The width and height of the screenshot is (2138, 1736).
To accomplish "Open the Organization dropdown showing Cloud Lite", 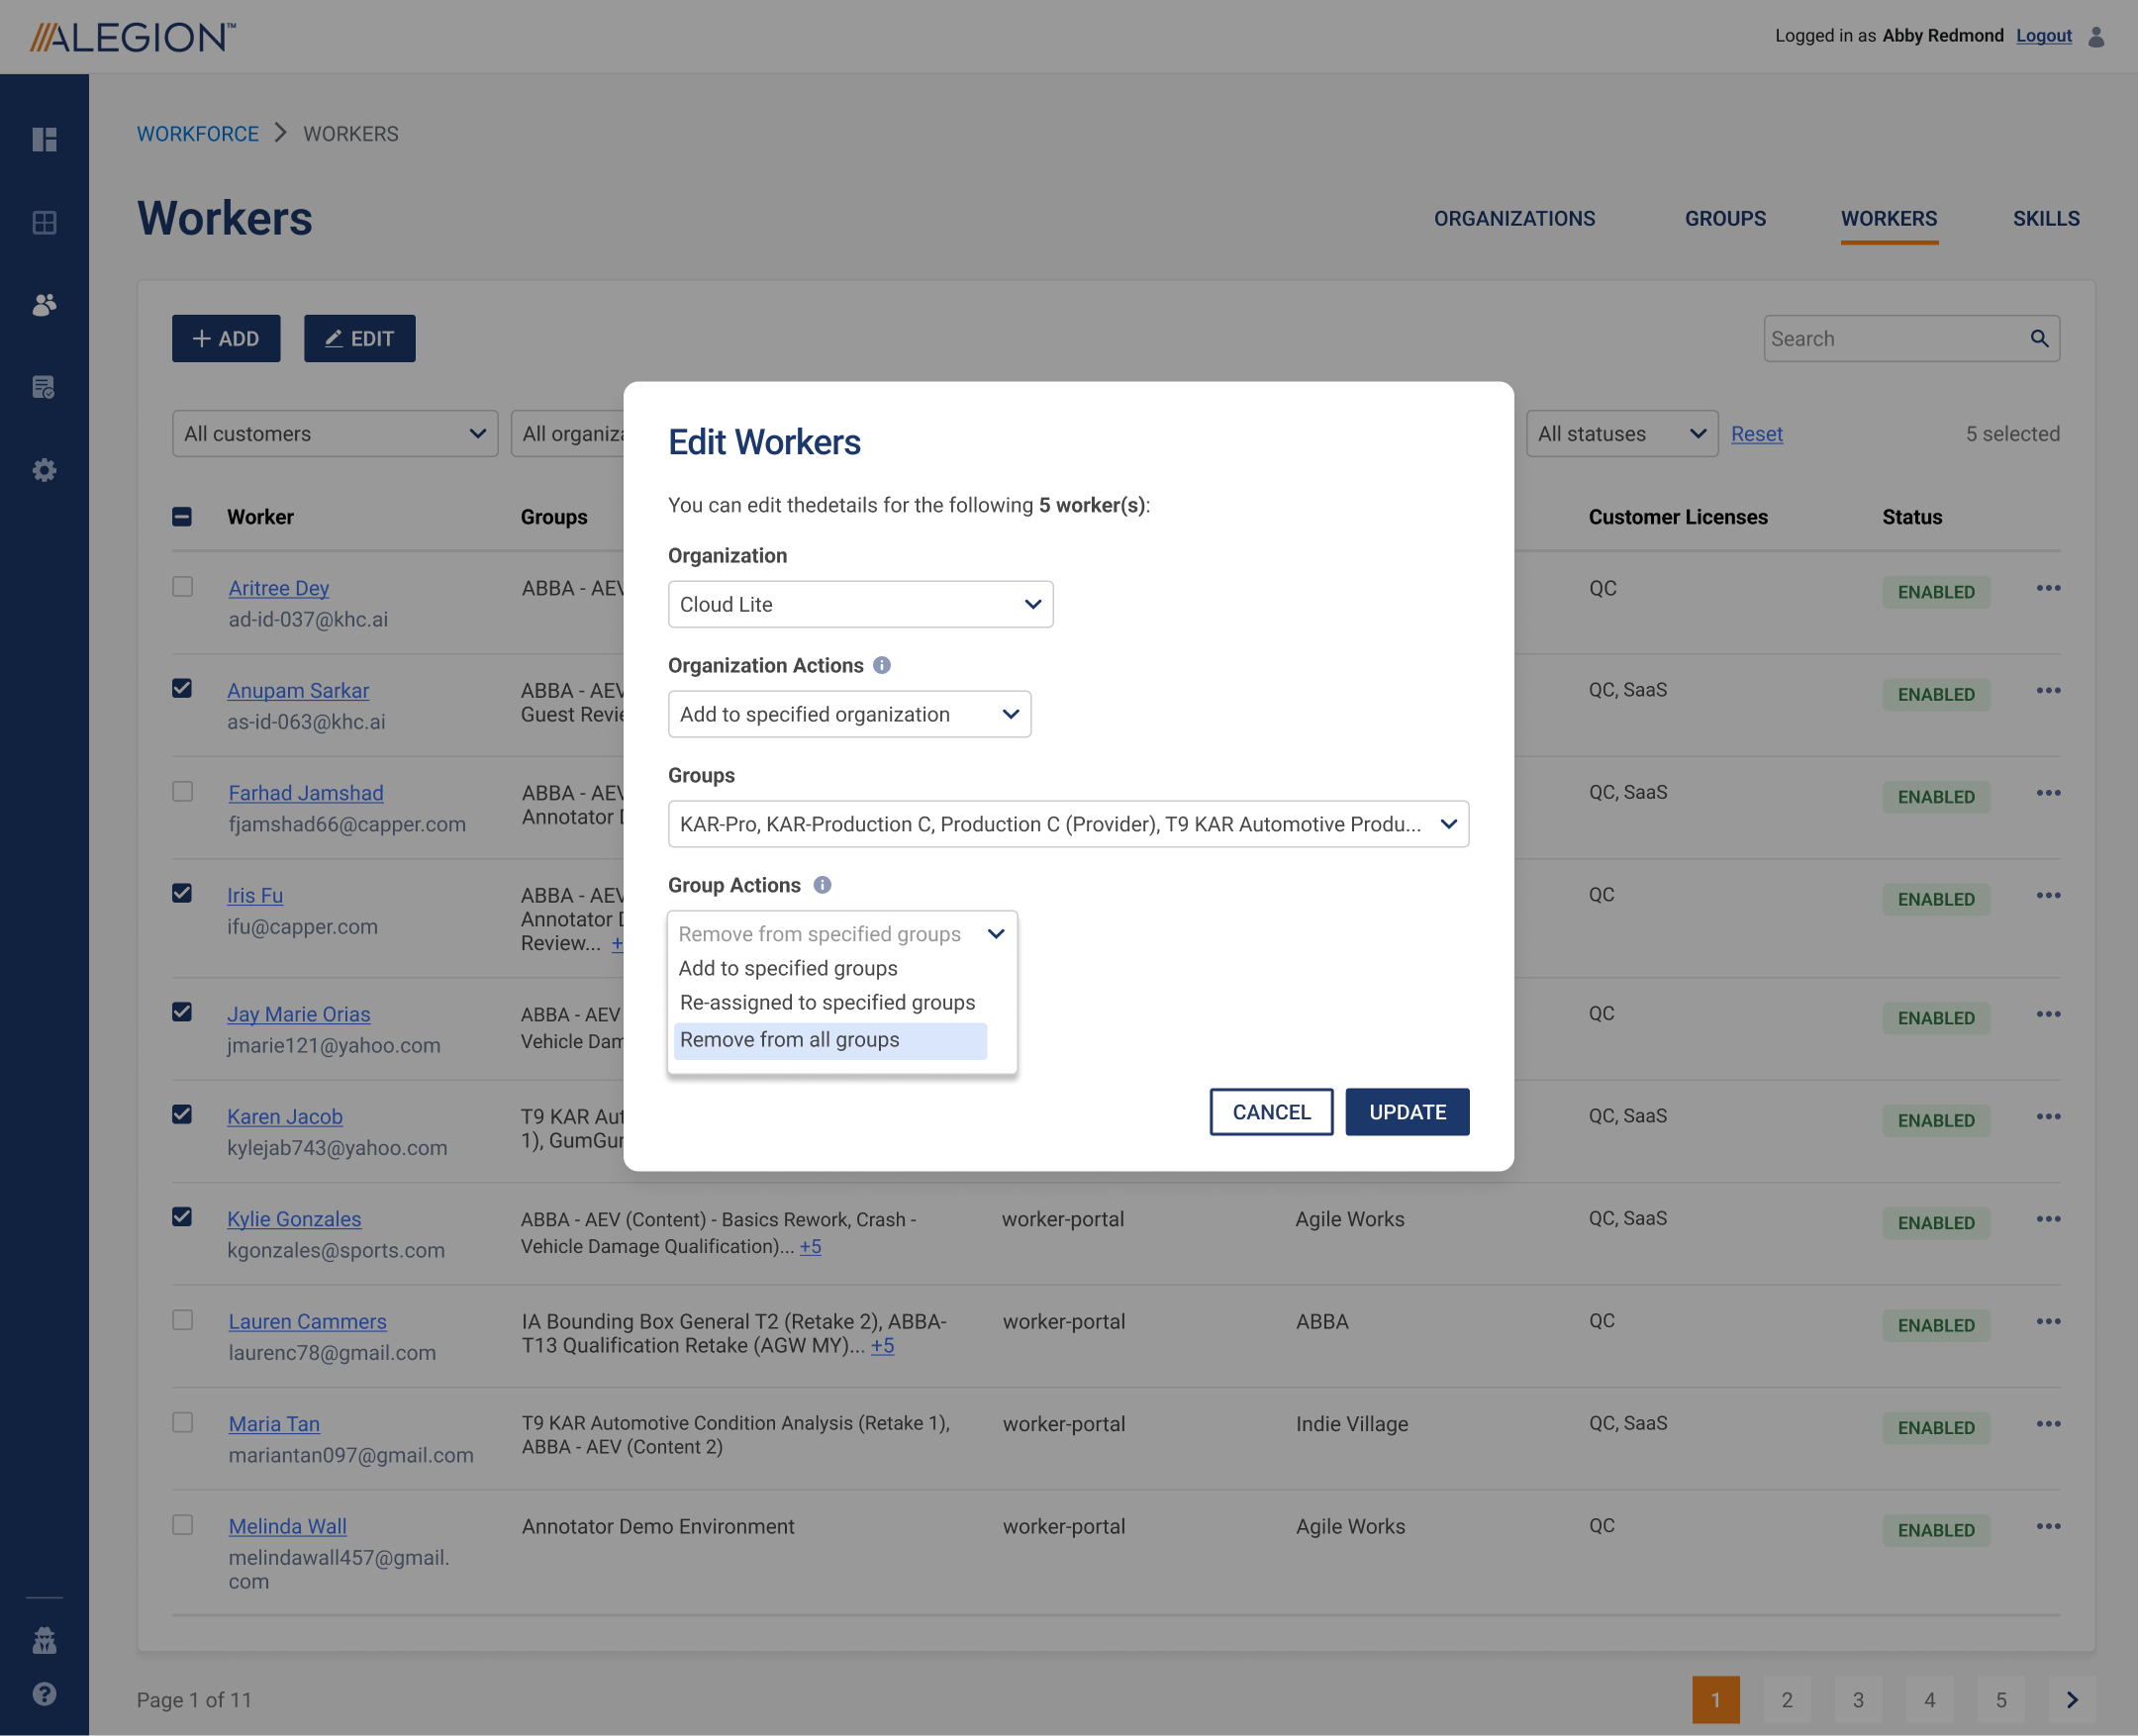I will [x=860, y=604].
